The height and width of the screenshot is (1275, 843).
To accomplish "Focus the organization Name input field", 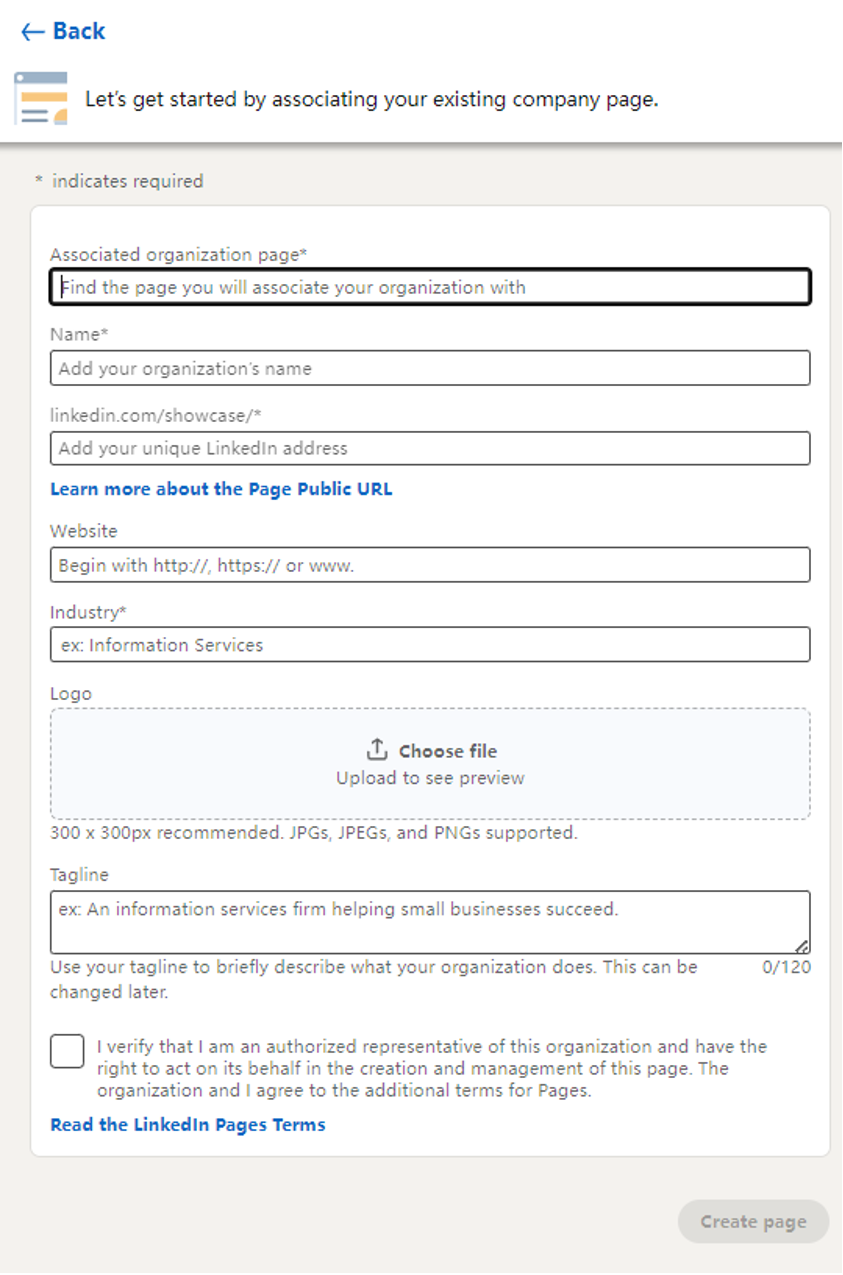I will pyautogui.click(x=430, y=368).
